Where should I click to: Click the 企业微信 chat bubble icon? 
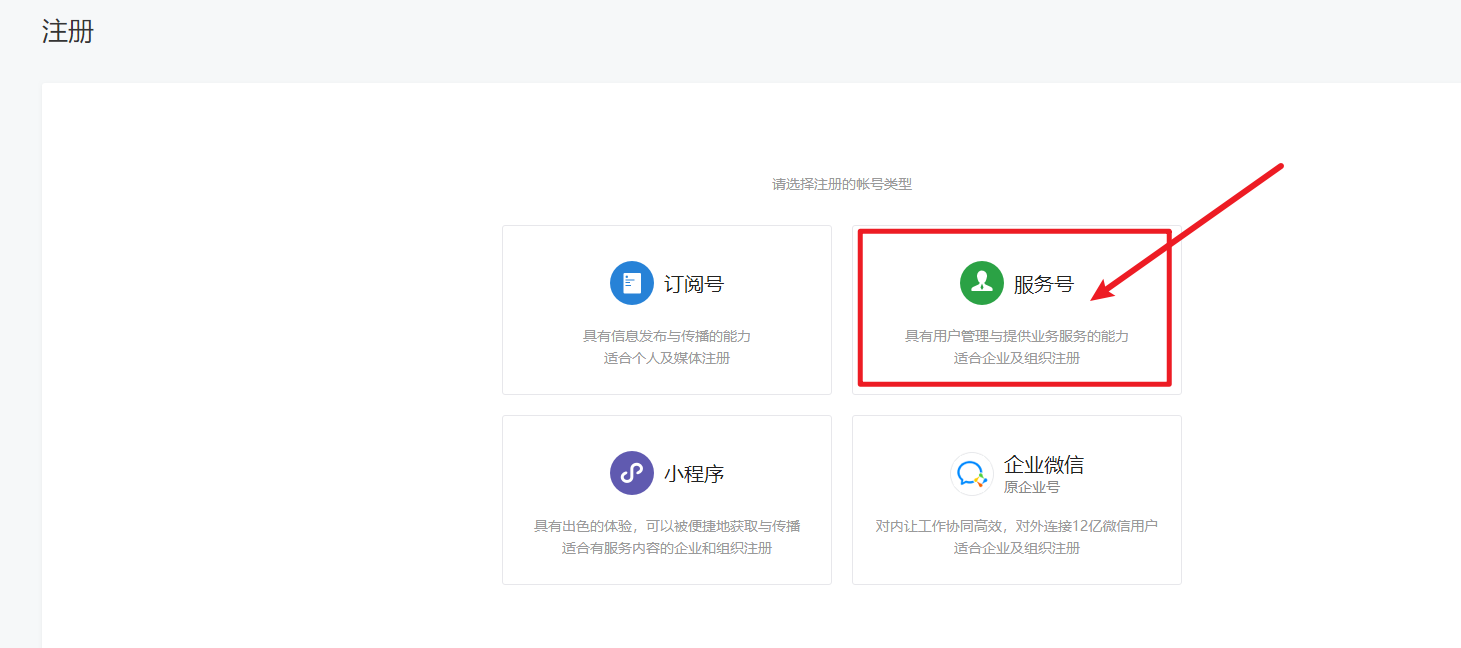pyautogui.click(x=971, y=473)
